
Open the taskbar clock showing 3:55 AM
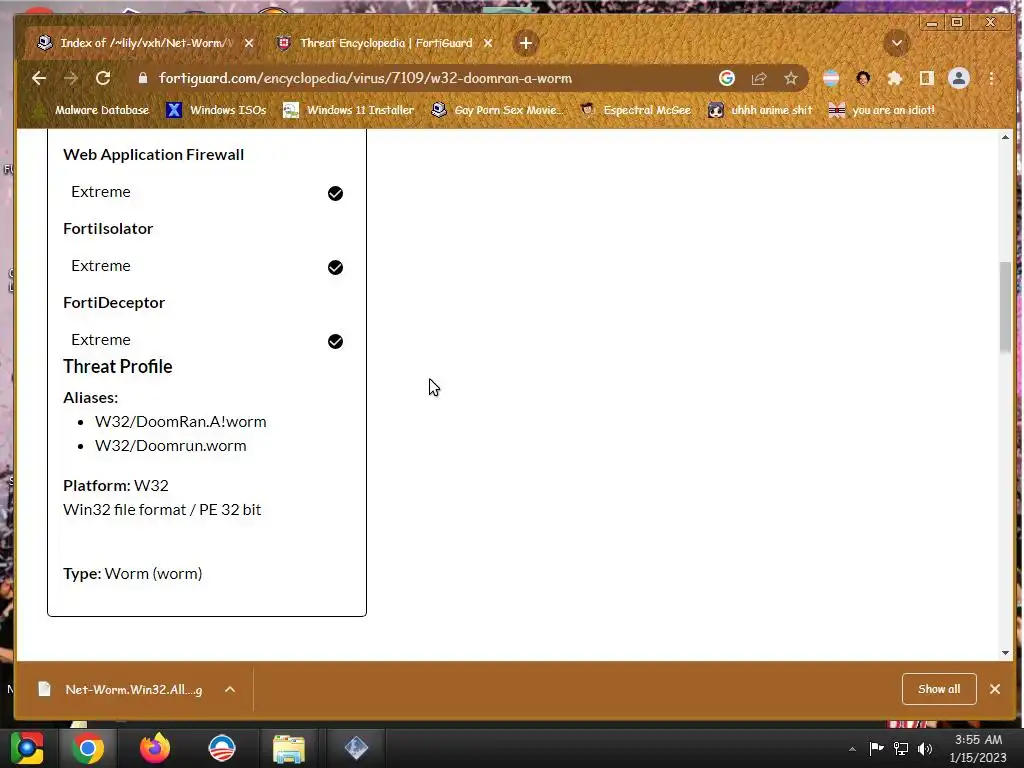point(978,748)
